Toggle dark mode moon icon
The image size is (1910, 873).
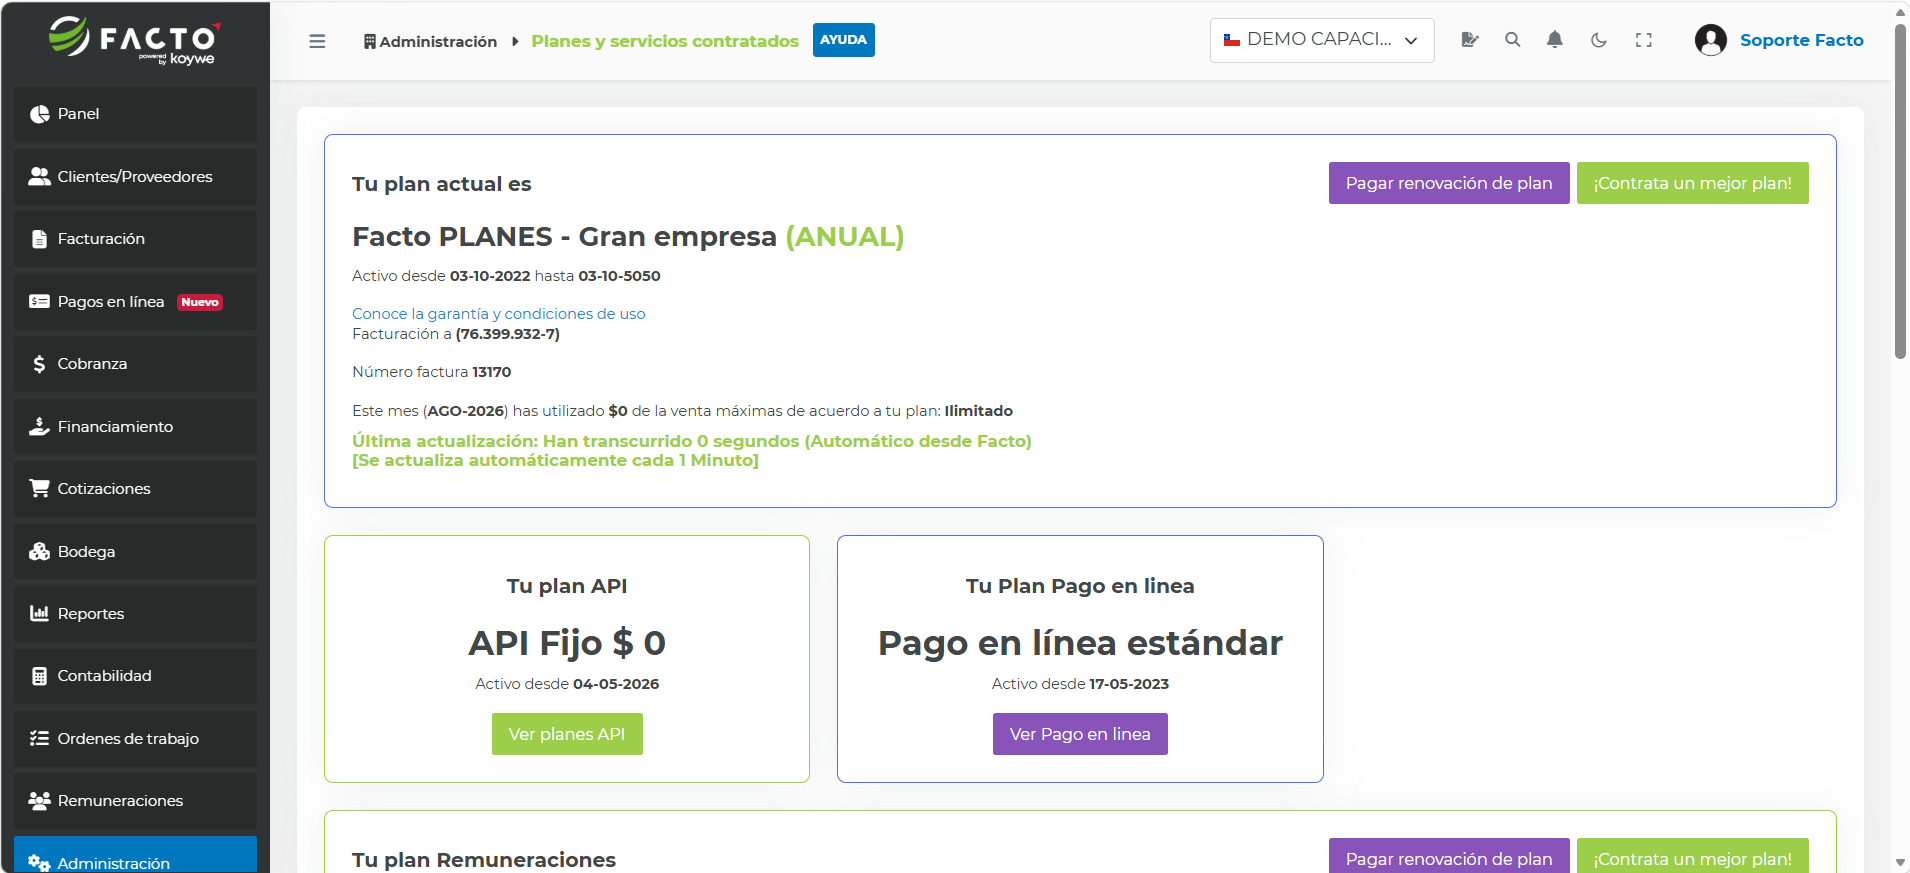(x=1598, y=40)
